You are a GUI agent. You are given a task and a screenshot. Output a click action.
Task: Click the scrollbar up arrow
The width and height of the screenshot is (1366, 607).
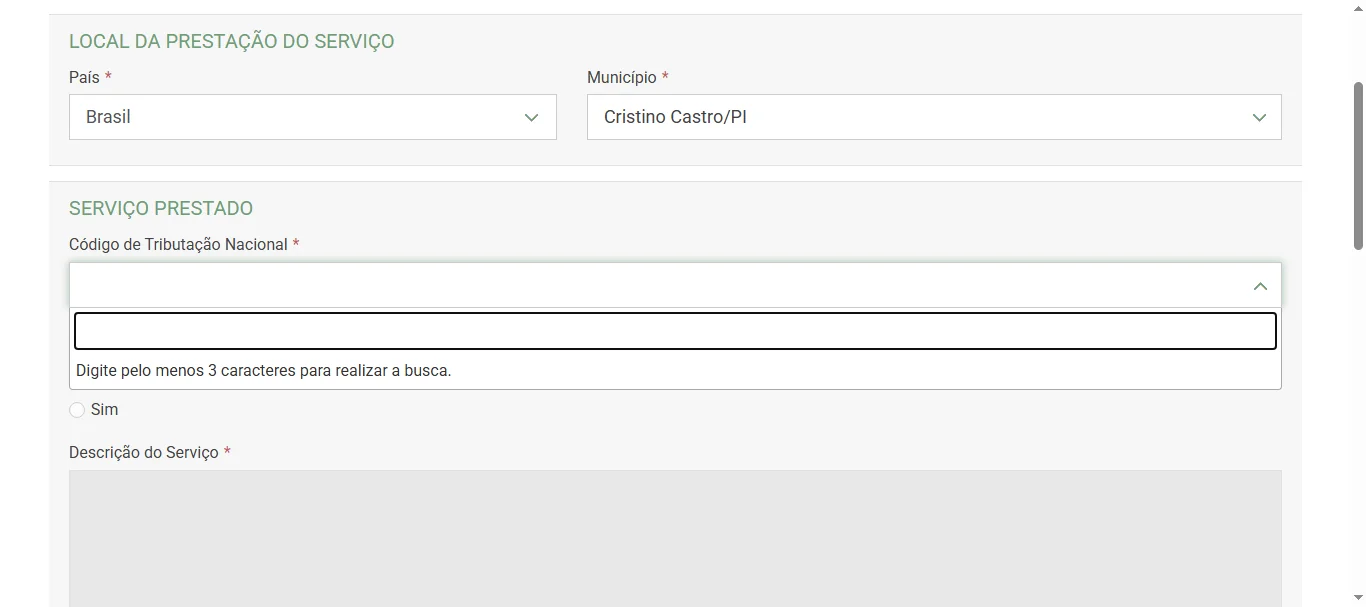point(1357,8)
